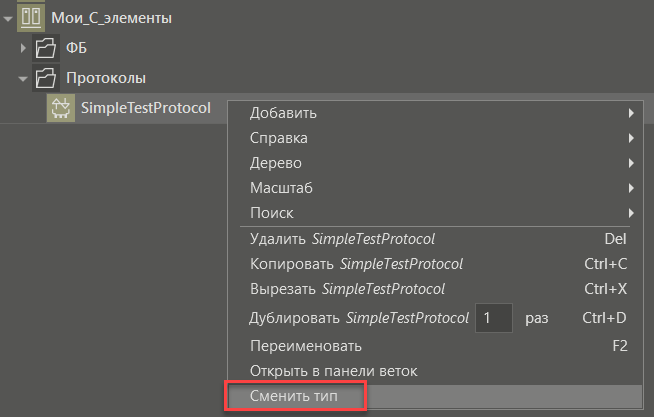The width and height of the screenshot is (654, 417).
Task: Collapse the Мои_С_элементы tree node
Action: (8, 18)
